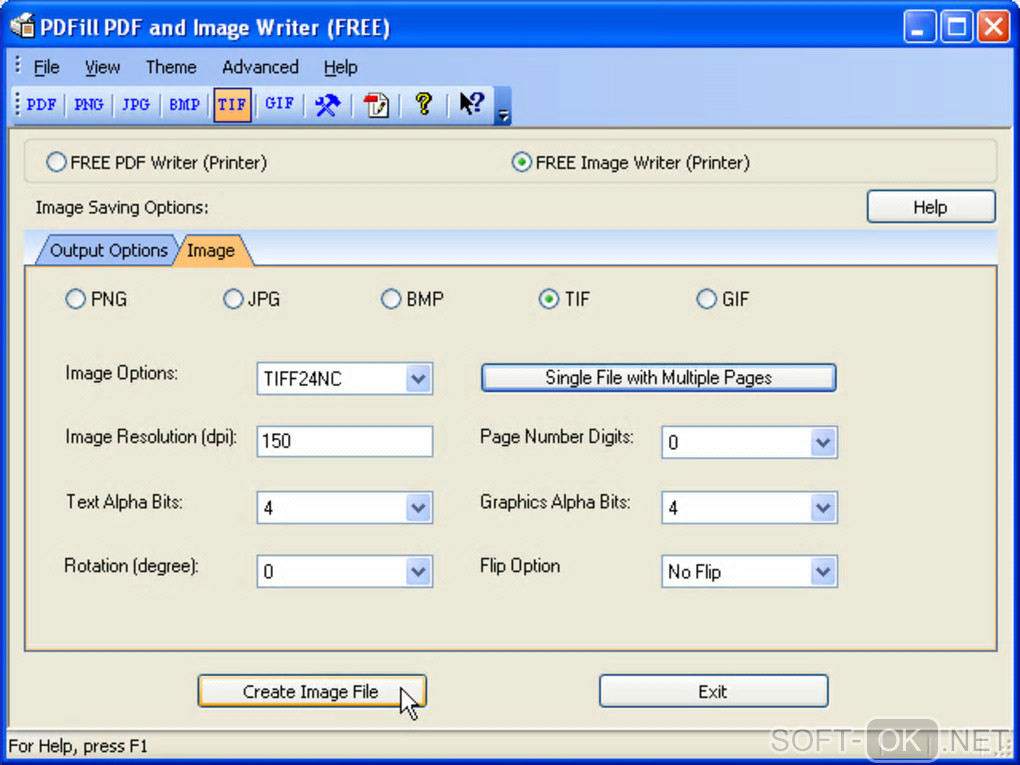
Task: Activate the arrow-question context help icon
Action: [x=472, y=105]
